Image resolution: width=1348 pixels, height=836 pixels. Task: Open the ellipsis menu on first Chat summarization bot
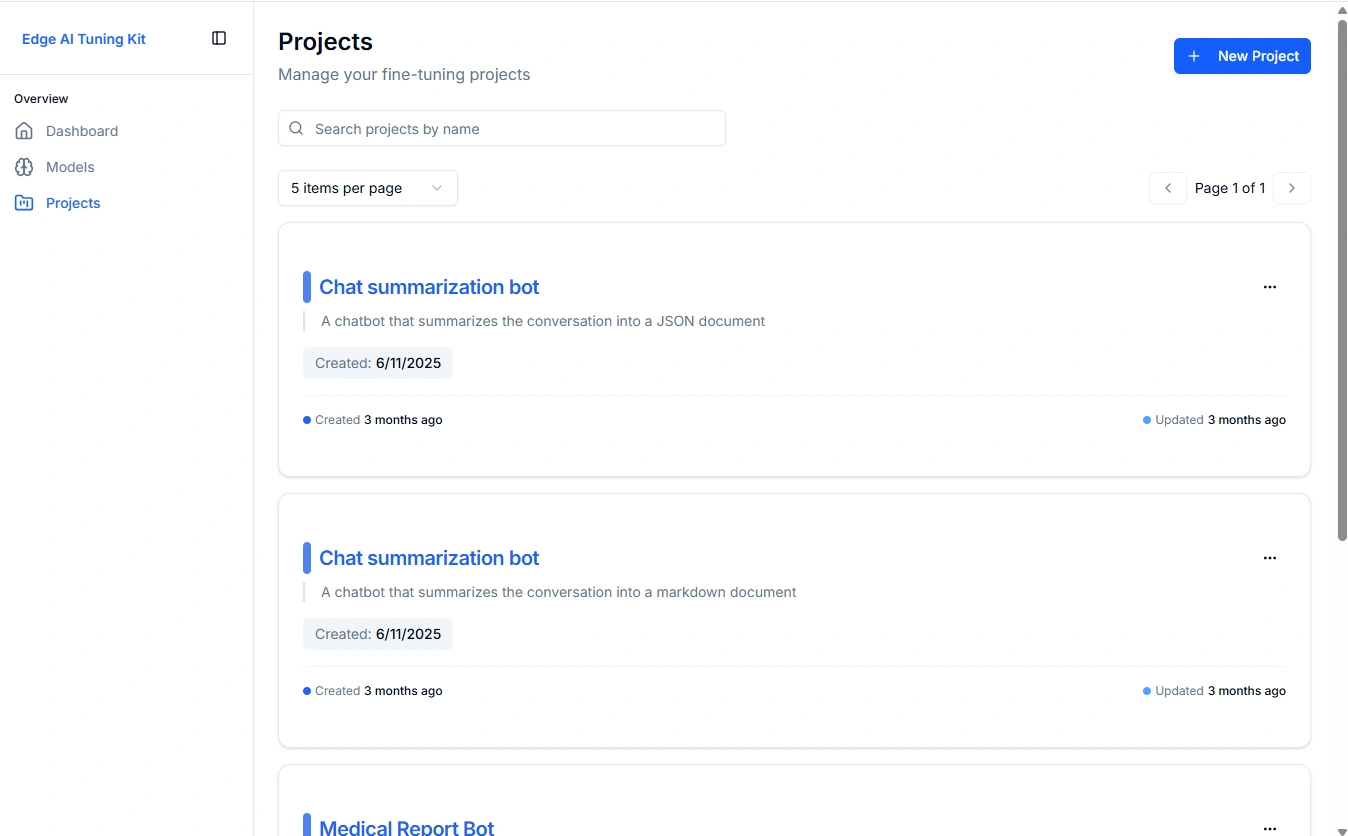point(1270,287)
